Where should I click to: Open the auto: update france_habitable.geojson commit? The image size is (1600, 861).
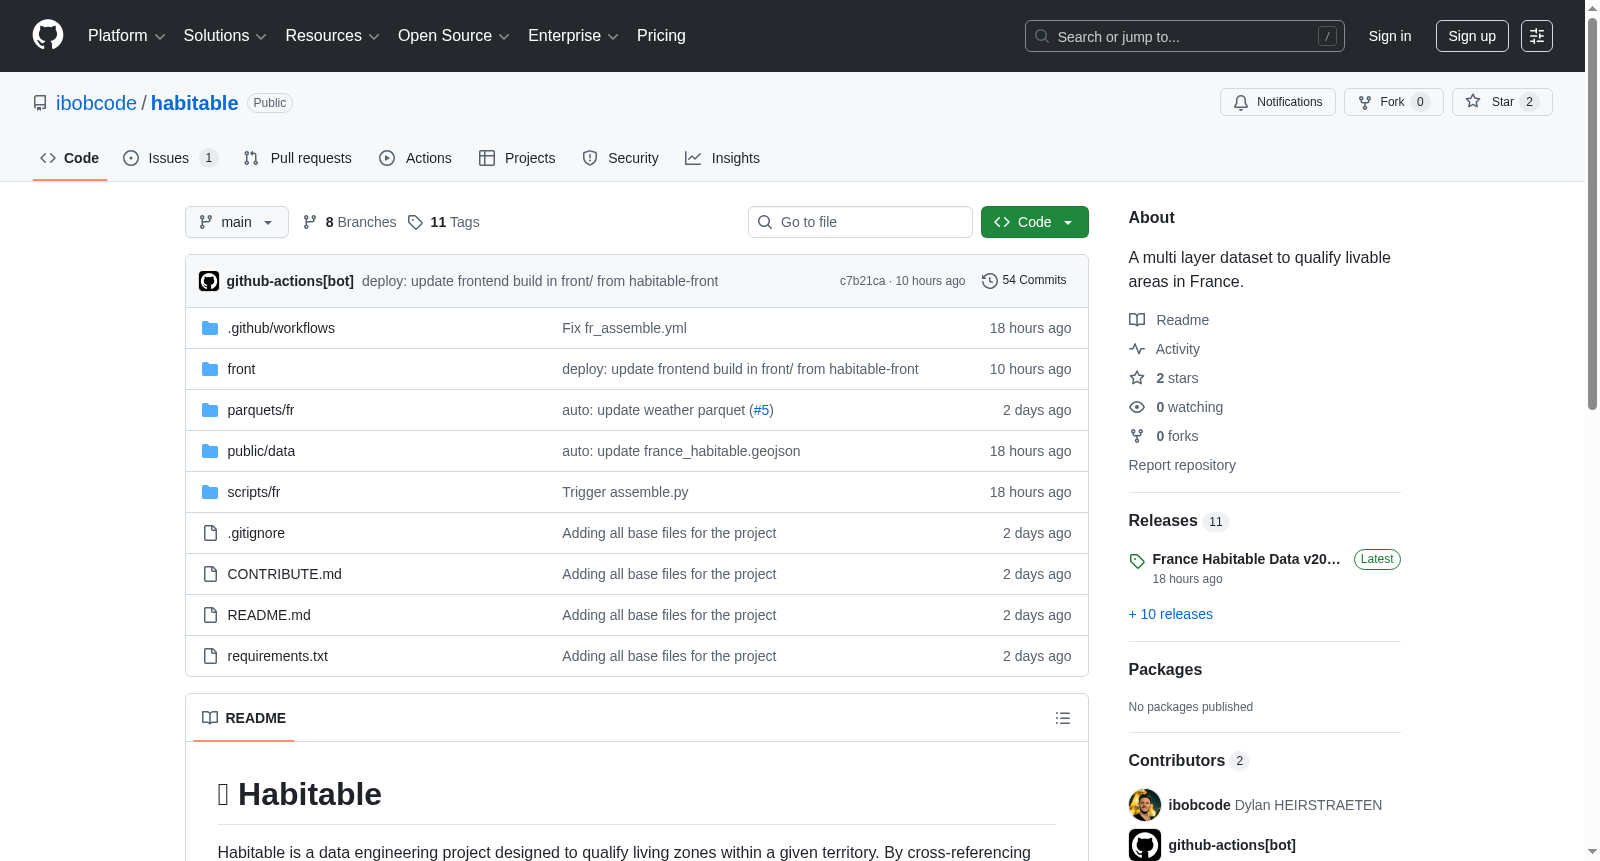point(681,451)
